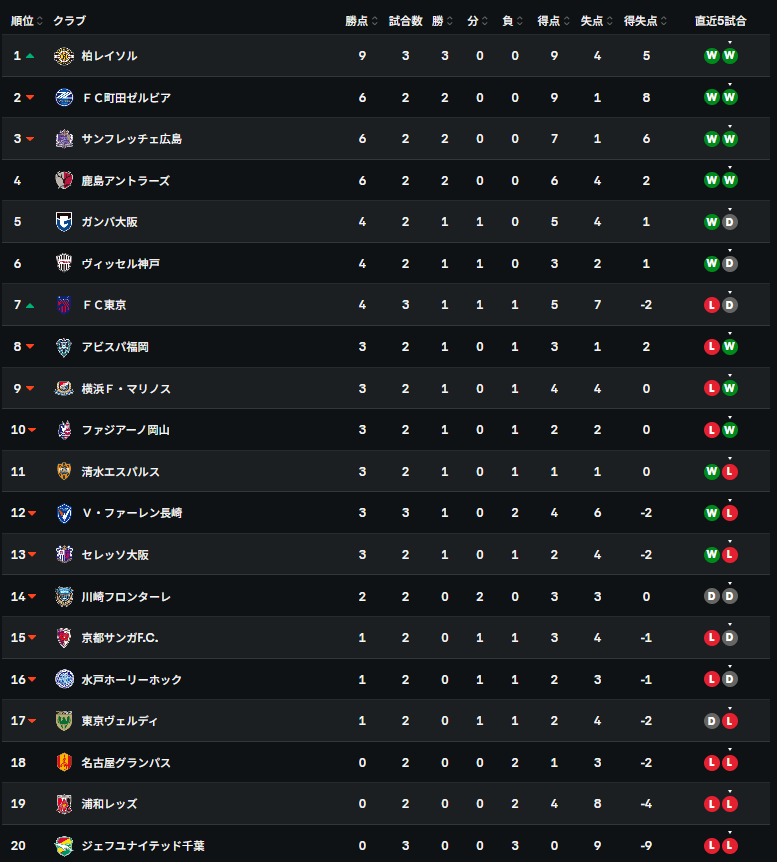This screenshot has width=777, height=862.
Task: Open the 鹿島アントラーズ team name link
Action: coord(125,180)
